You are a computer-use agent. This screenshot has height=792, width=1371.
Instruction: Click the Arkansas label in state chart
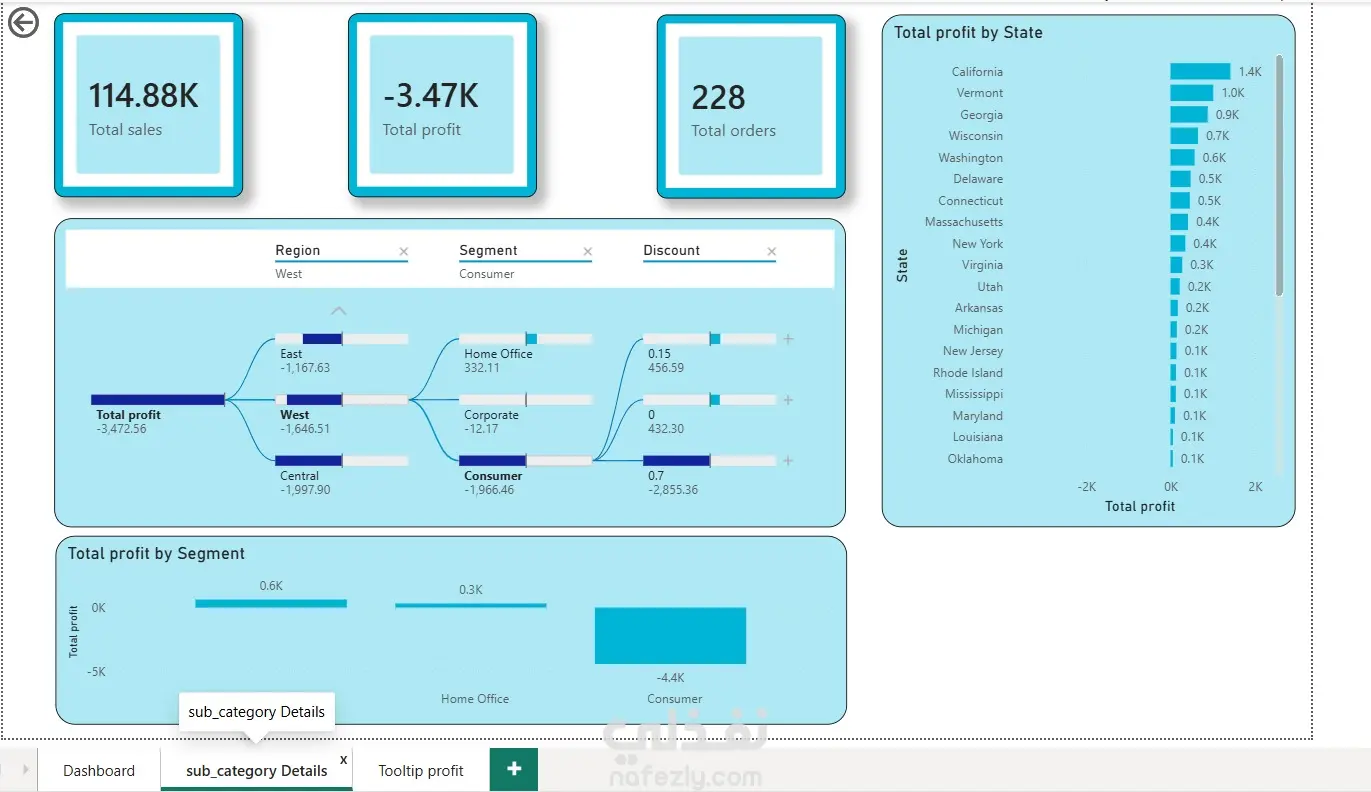[979, 308]
